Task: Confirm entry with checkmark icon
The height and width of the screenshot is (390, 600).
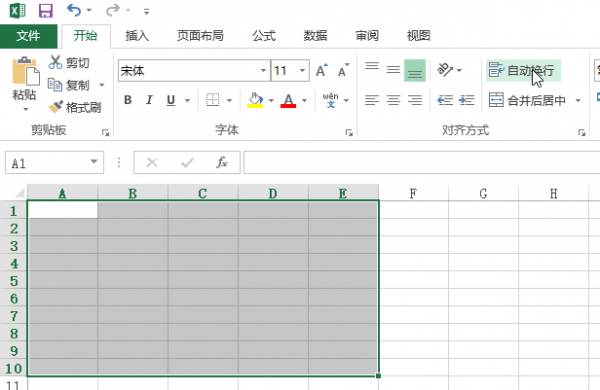Action: coord(187,163)
